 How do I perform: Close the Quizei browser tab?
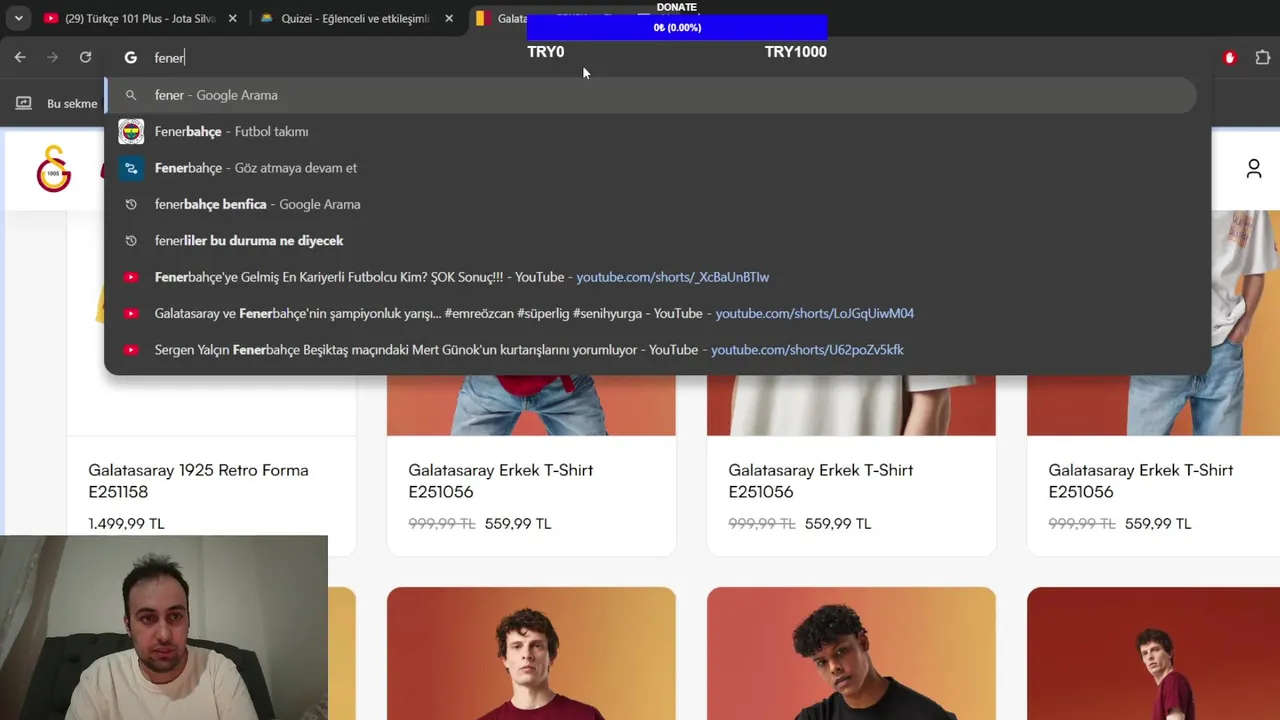tap(449, 18)
